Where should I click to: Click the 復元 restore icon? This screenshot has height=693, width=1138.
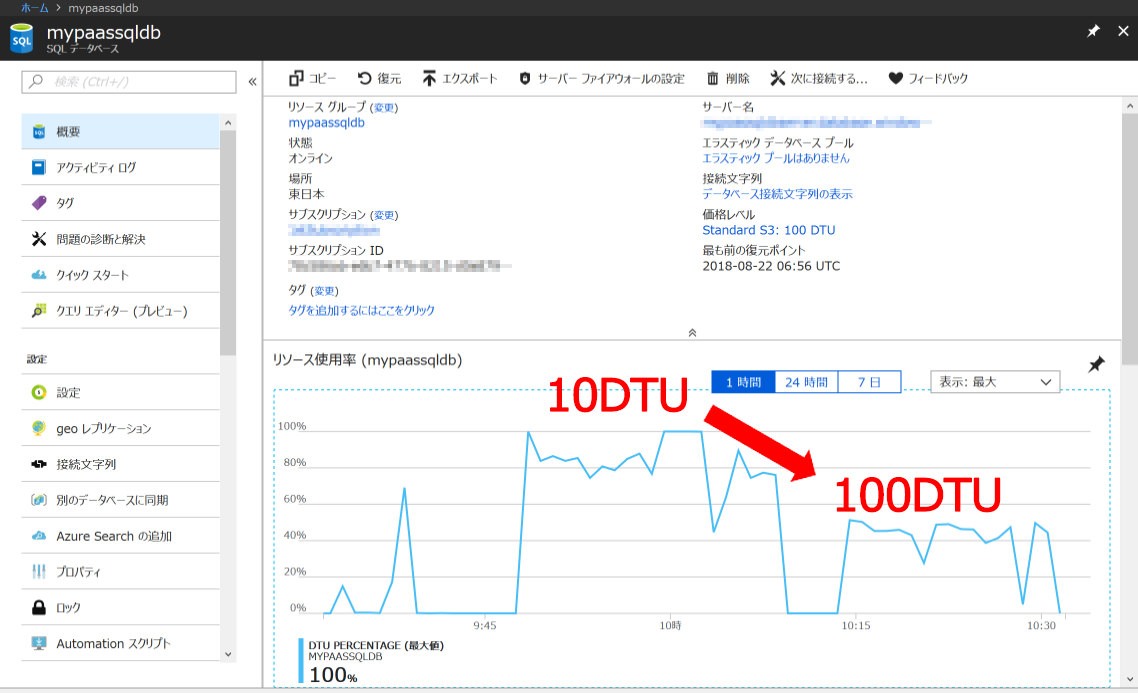(364, 78)
